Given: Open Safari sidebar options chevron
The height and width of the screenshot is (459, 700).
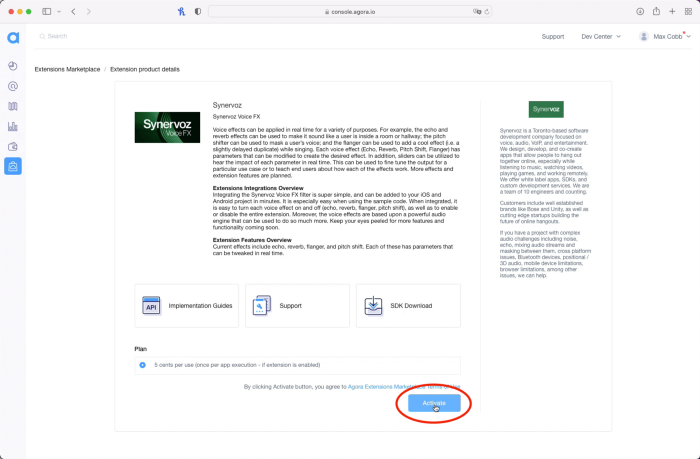Looking at the screenshot, I should [x=59, y=12].
